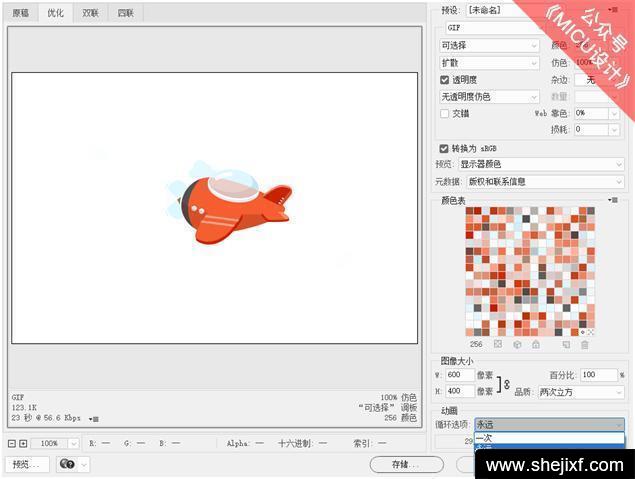
Task: Open the color table panel menu icon
Action: coord(613,200)
